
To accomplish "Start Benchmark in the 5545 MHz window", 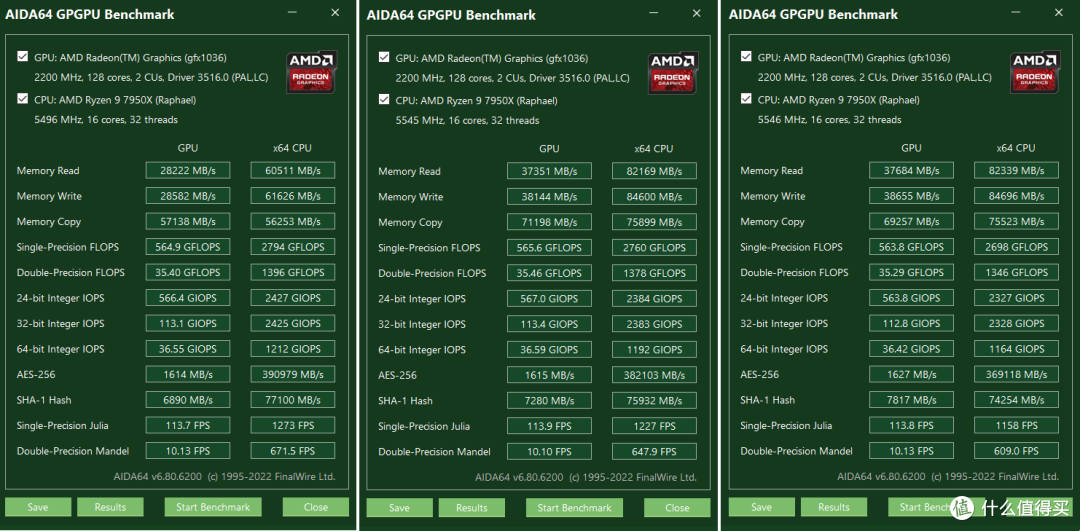I will point(574,508).
